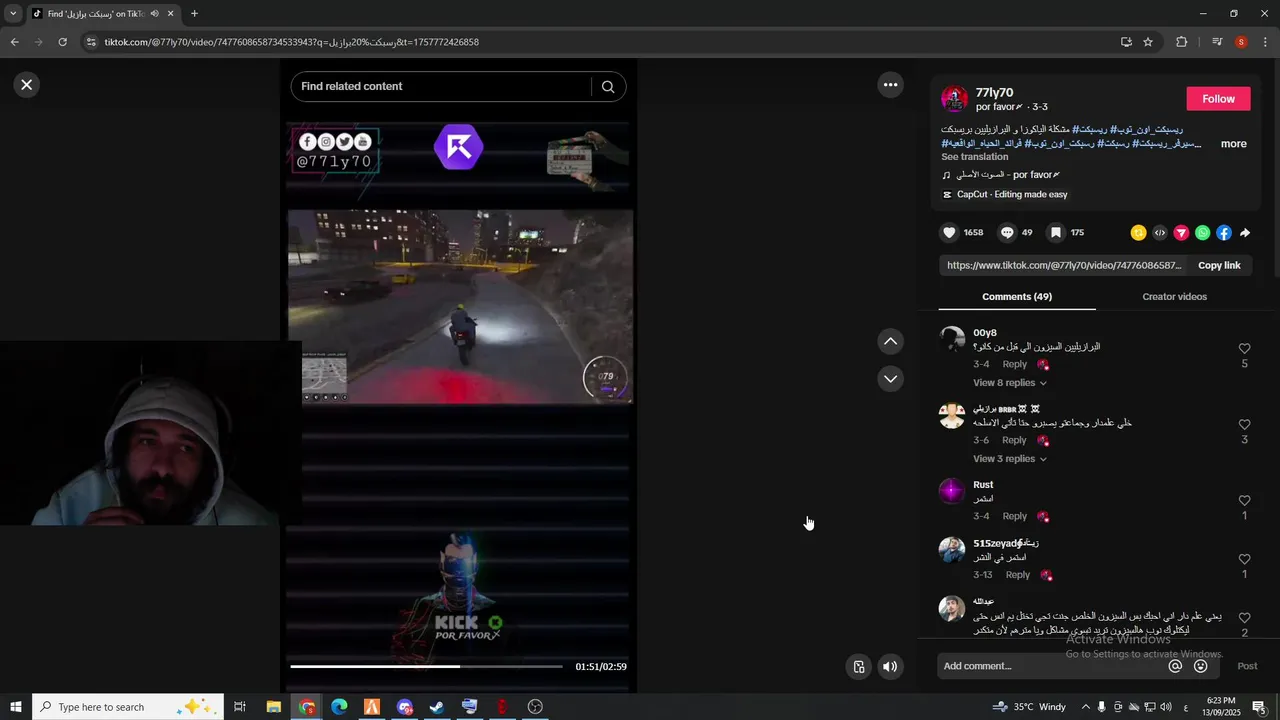Screen dimensions: 1280x720
Task: Click the search magnifier in Find related content
Action: tap(607, 87)
